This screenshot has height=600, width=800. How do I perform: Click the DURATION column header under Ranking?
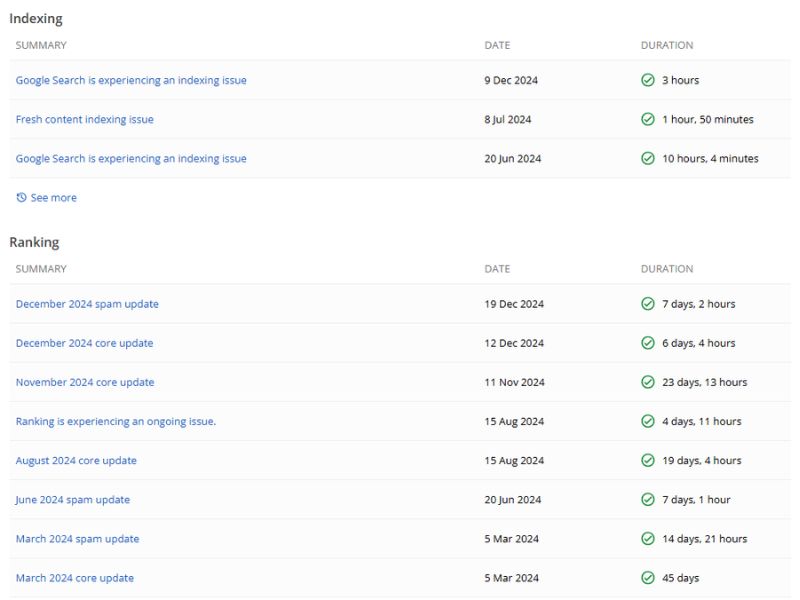(x=667, y=268)
